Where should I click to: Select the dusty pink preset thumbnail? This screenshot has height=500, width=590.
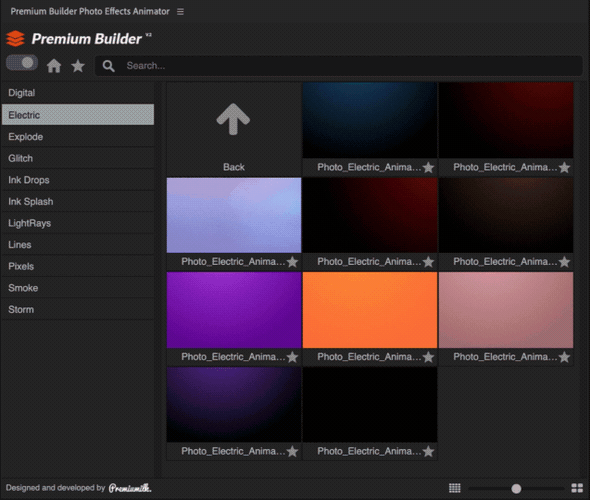506,310
